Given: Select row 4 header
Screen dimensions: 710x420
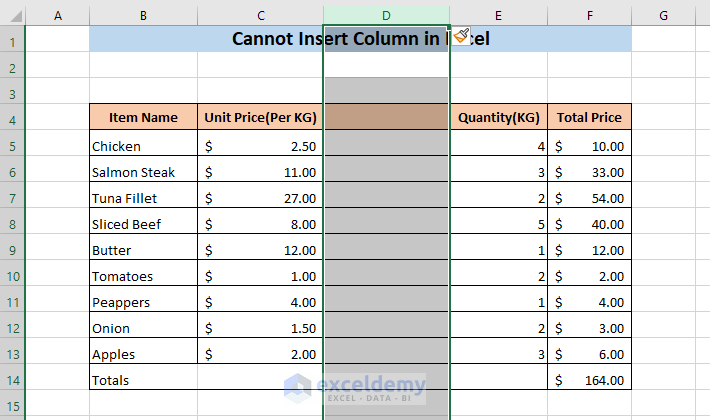Looking at the screenshot, I should pos(12,118).
